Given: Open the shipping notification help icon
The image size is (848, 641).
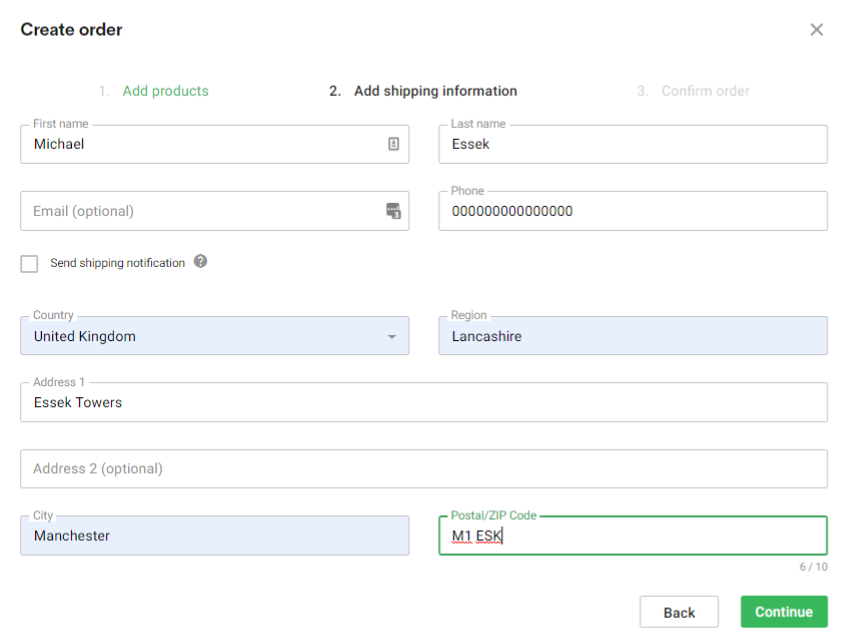Looking at the screenshot, I should coord(201,261).
